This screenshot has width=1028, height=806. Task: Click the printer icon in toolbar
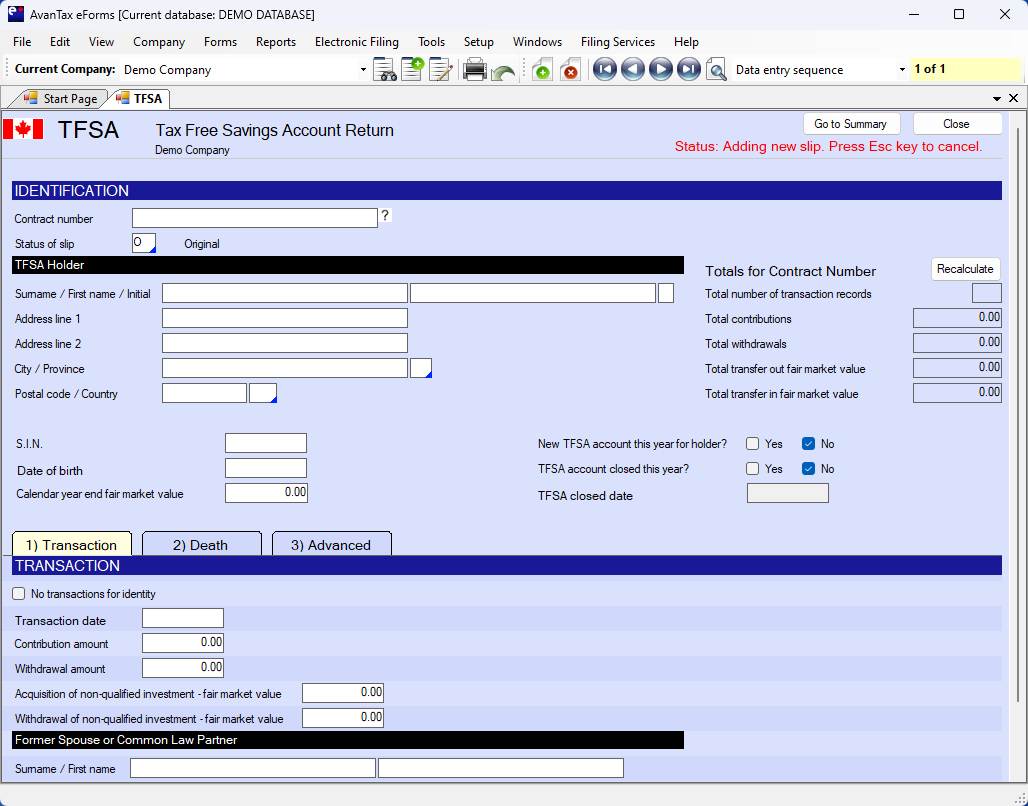(x=475, y=70)
